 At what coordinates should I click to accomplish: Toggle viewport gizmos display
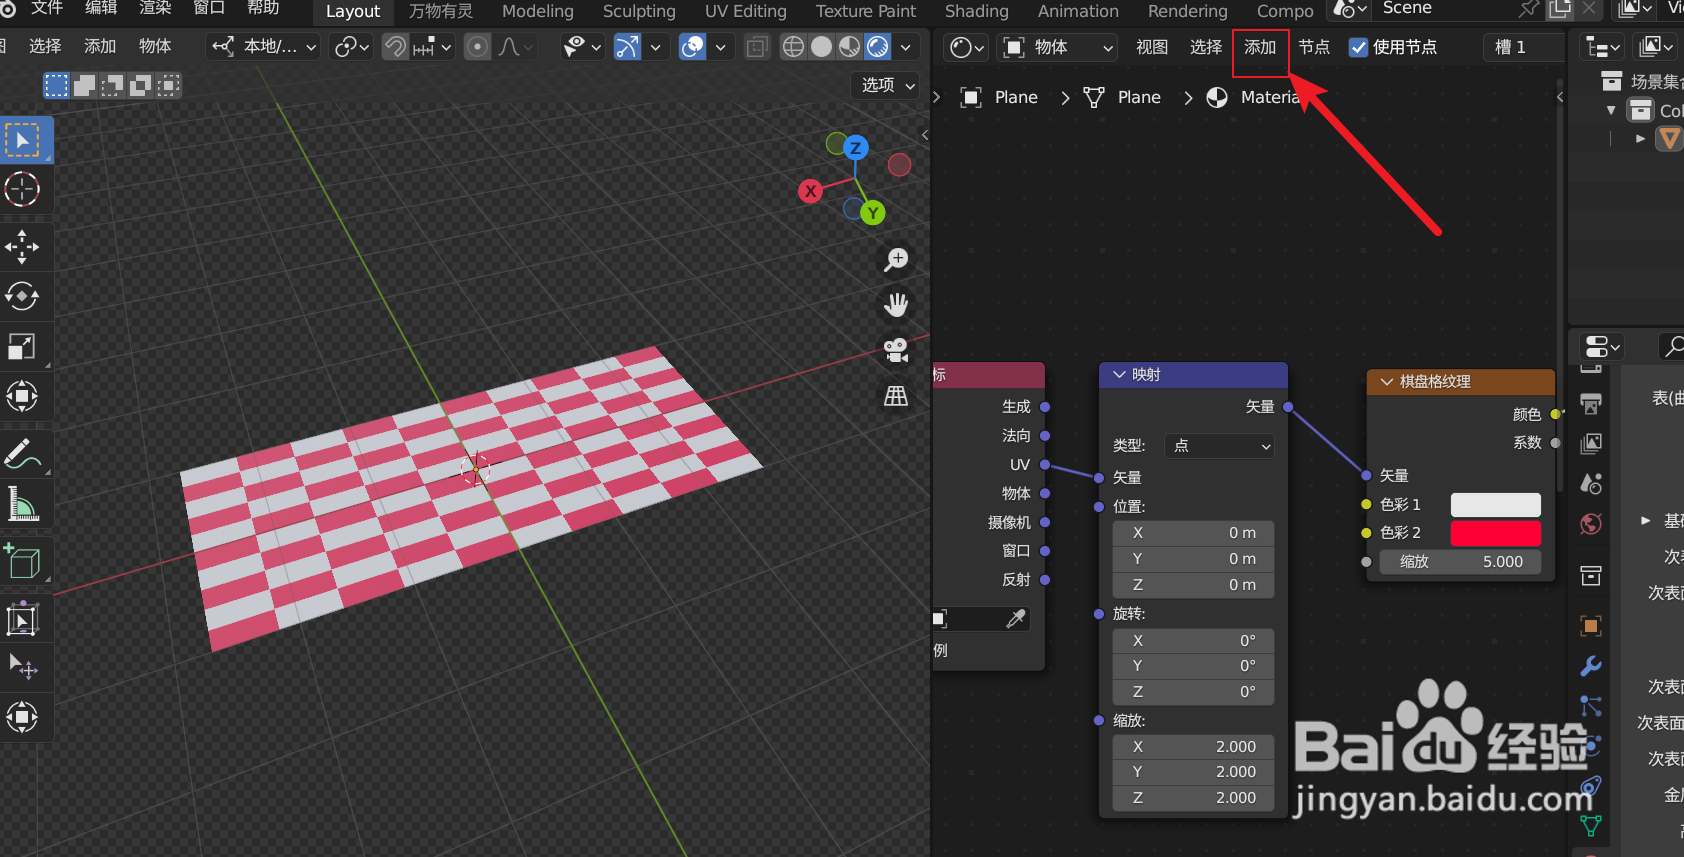627,47
